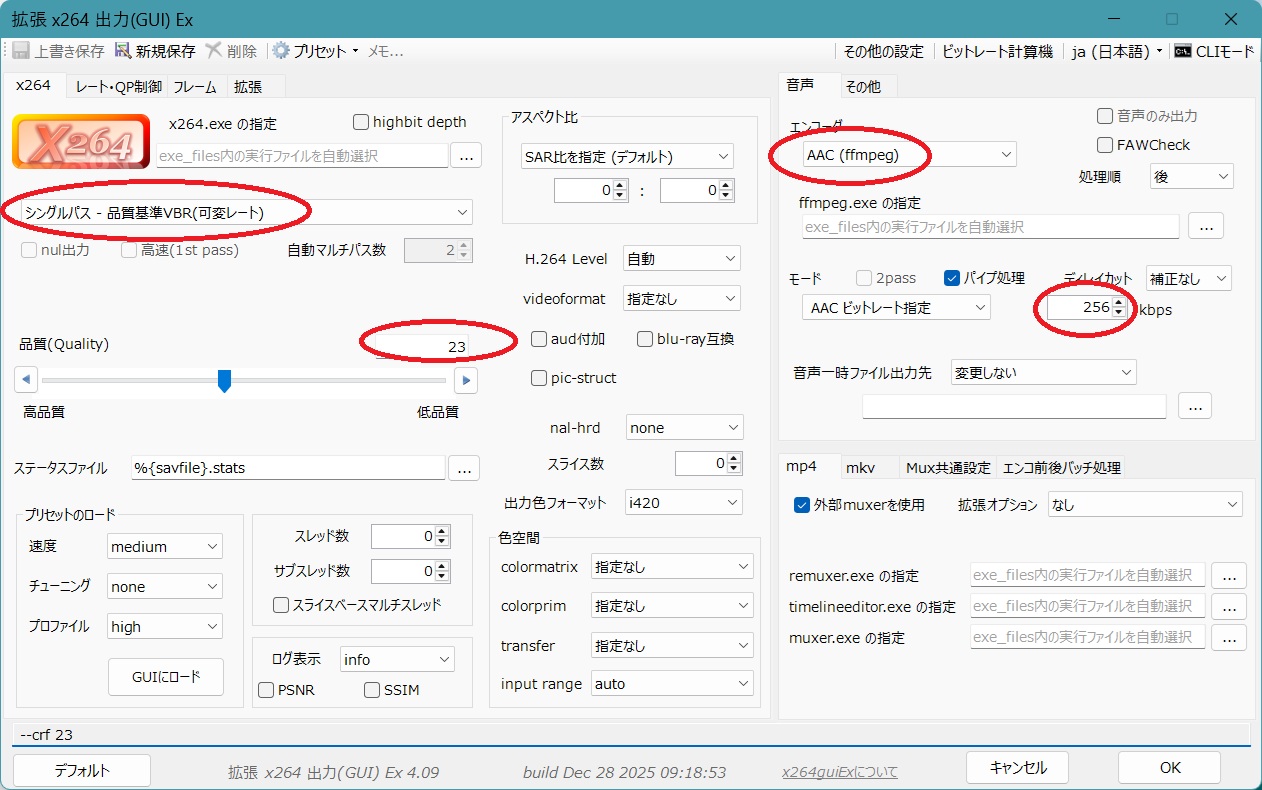Enable the highbit depth checkbox
This screenshot has height=790, width=1262.
point(361,122)
